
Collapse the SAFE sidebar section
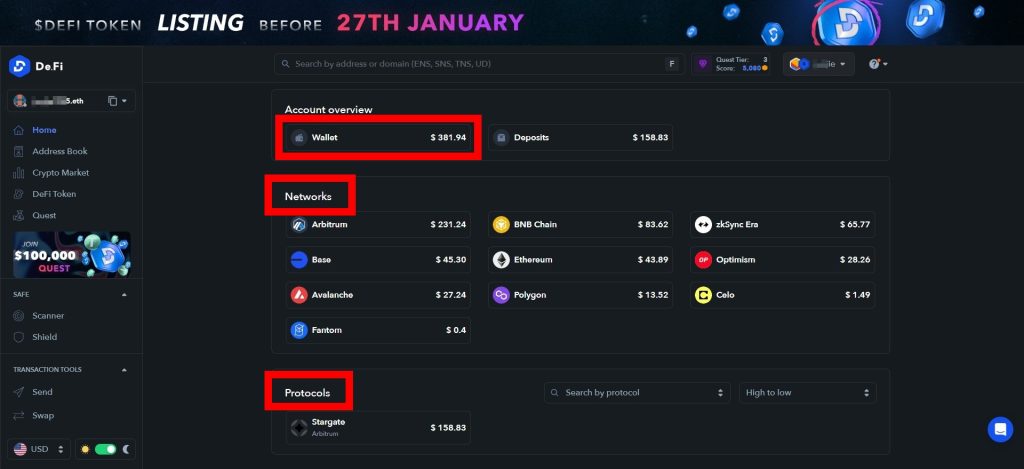(x=124, y=295)
